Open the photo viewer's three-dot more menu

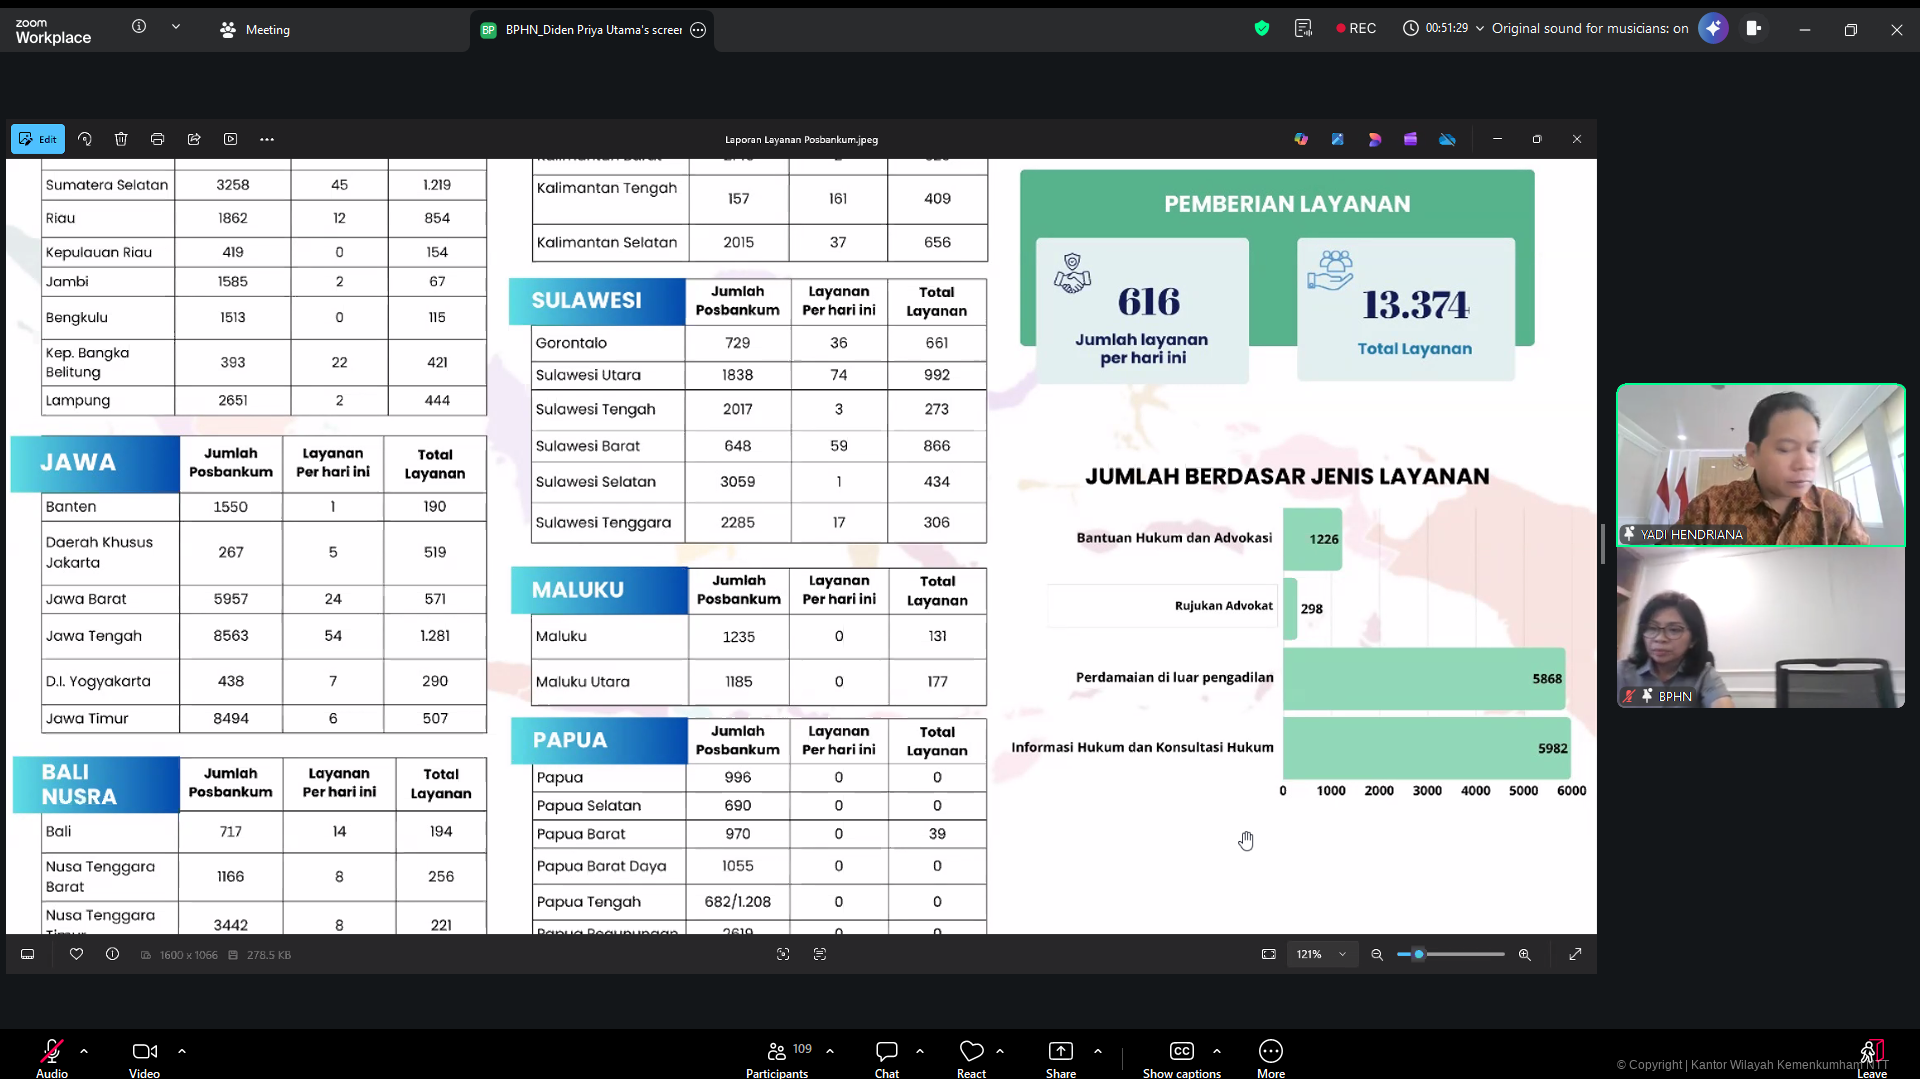tap(267, 139)
